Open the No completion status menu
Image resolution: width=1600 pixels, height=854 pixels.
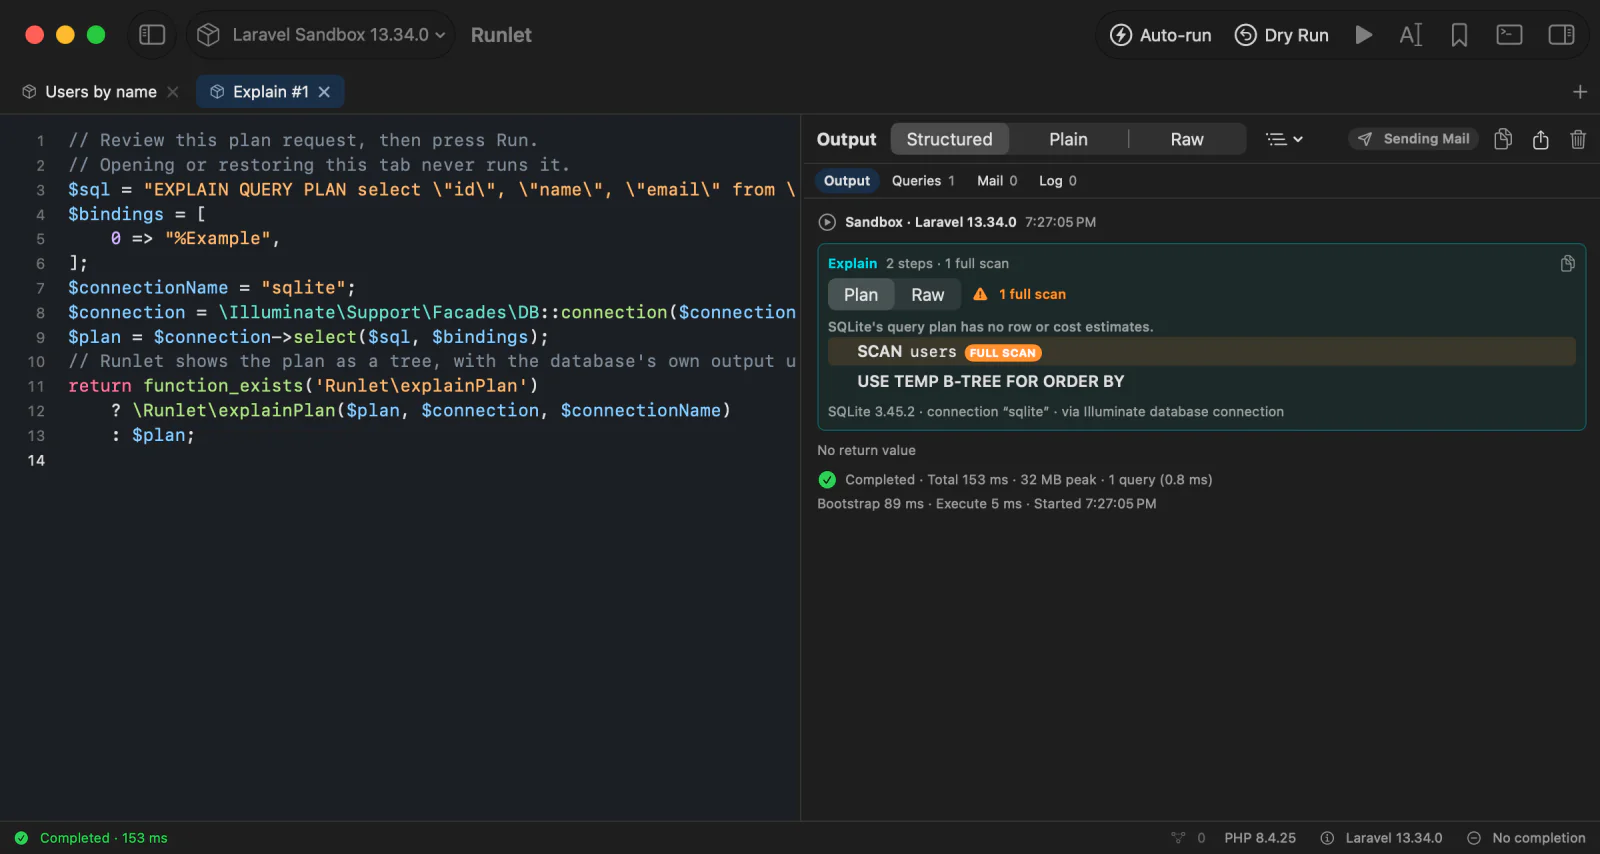(x=1526, y=838)
